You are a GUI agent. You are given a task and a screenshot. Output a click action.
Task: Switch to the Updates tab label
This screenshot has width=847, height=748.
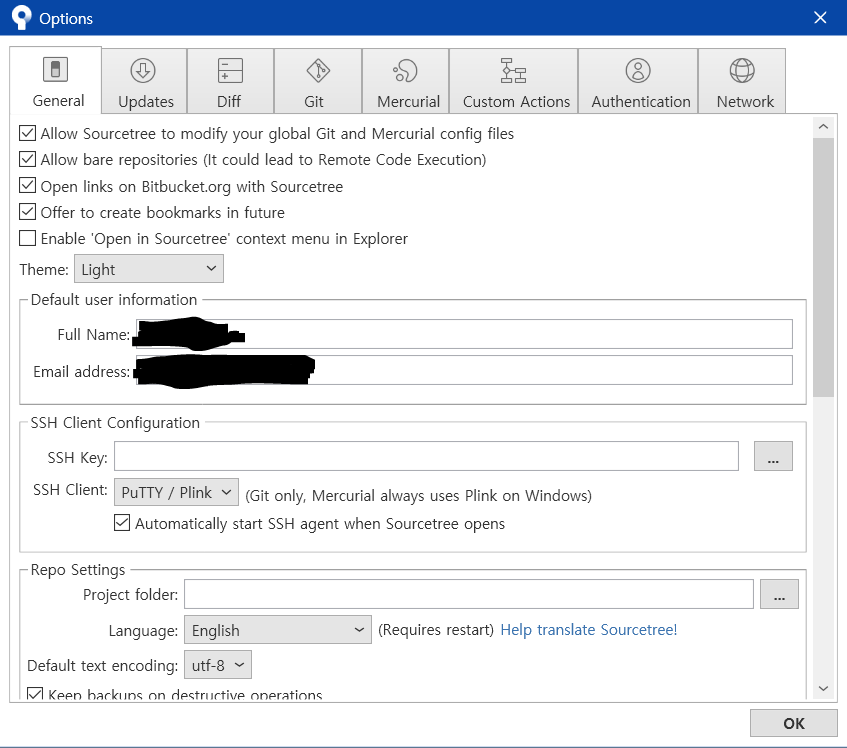146,102
